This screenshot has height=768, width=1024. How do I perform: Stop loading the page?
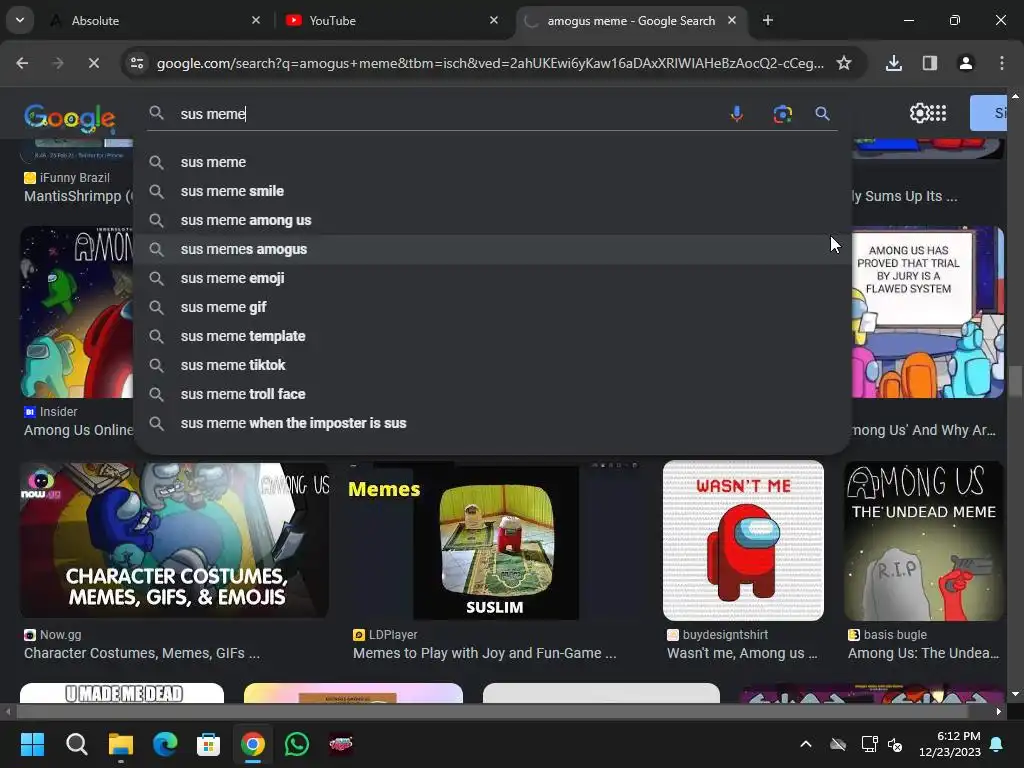(93, 63)
